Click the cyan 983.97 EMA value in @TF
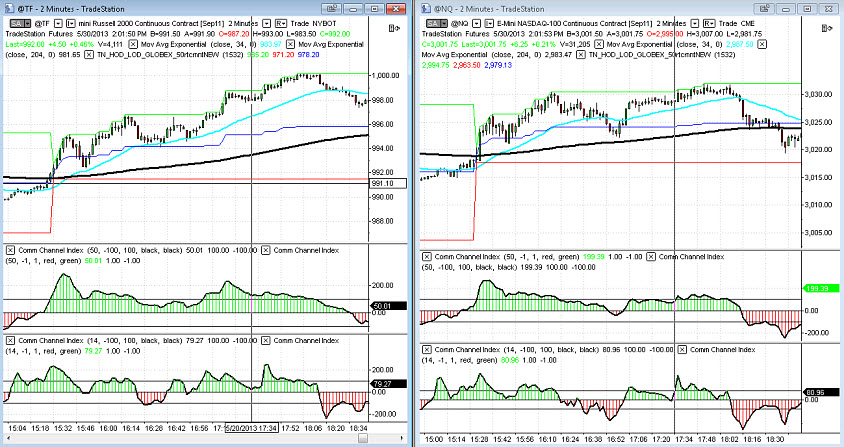 [x=270, y=44]
